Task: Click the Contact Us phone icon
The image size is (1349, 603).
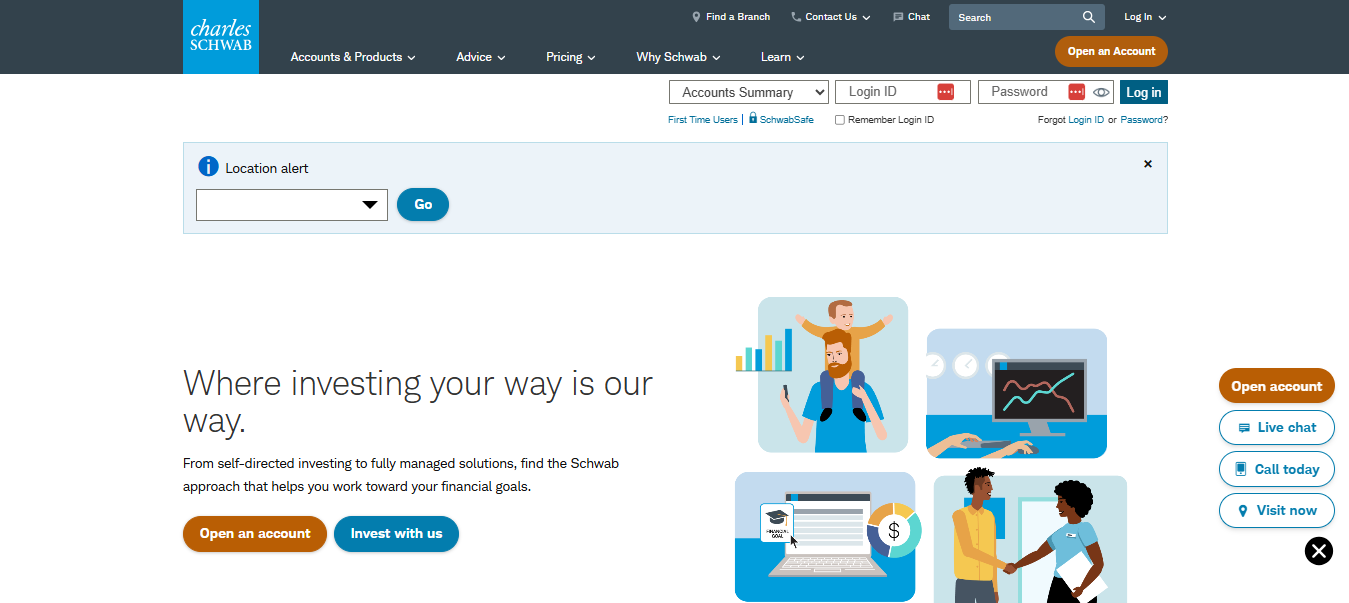Action: (x=796, y=17)
